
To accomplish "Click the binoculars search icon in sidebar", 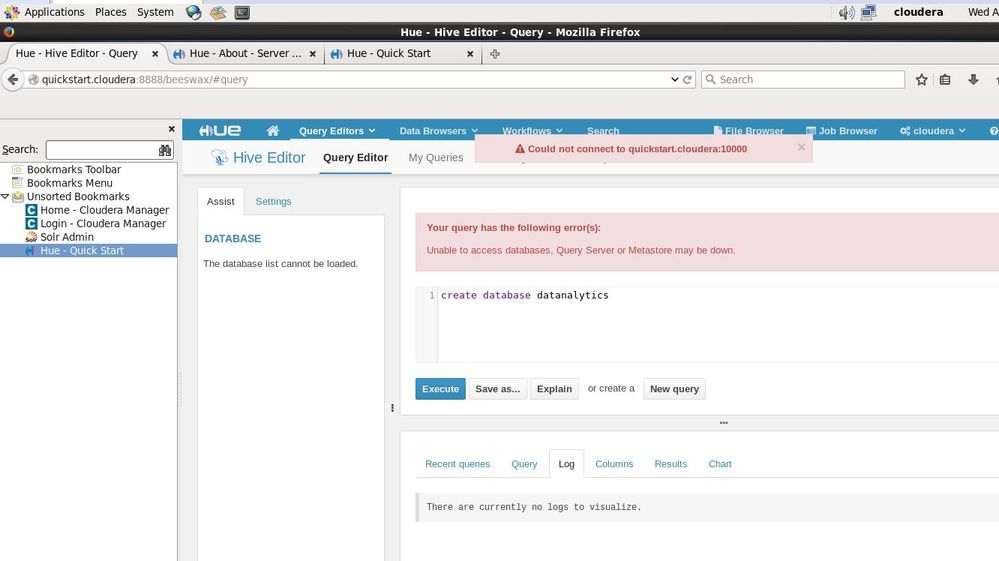I will pyautogui.click(x=165, y=150).
